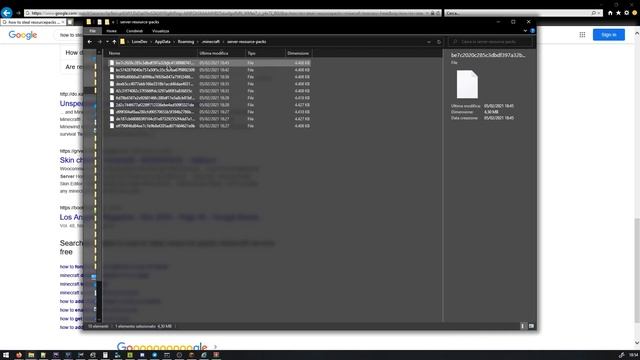The height and width of the screenshot is (360, 640).
Task: Select the file modified at 18:42
Action: click(210, 70)
